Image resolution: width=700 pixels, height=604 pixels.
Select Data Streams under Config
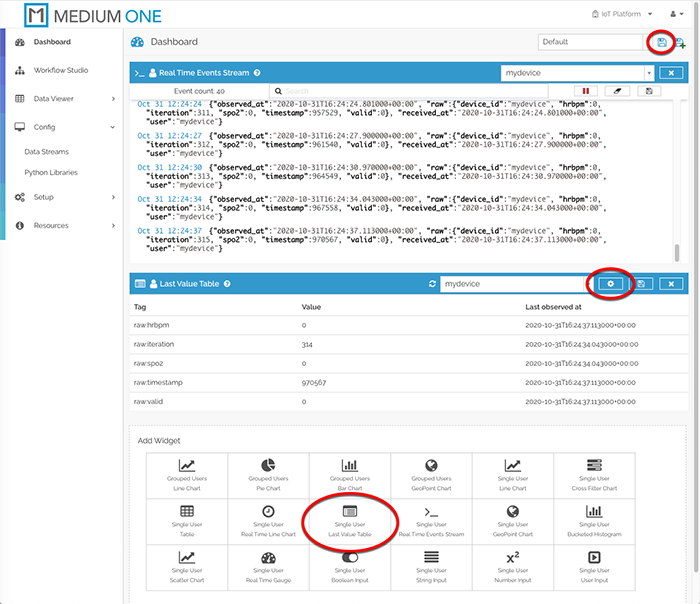(x=46, y=152)
